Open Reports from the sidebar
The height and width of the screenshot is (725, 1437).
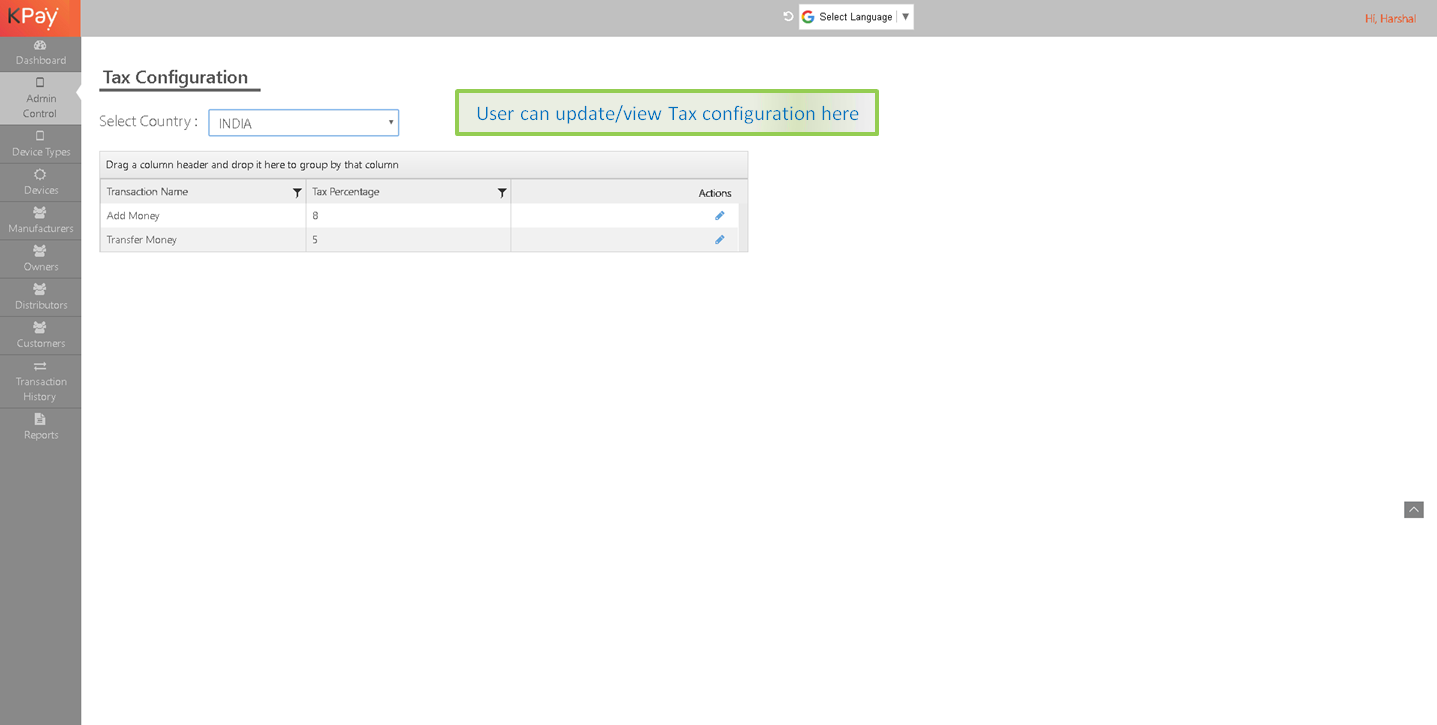click(40, 427)
